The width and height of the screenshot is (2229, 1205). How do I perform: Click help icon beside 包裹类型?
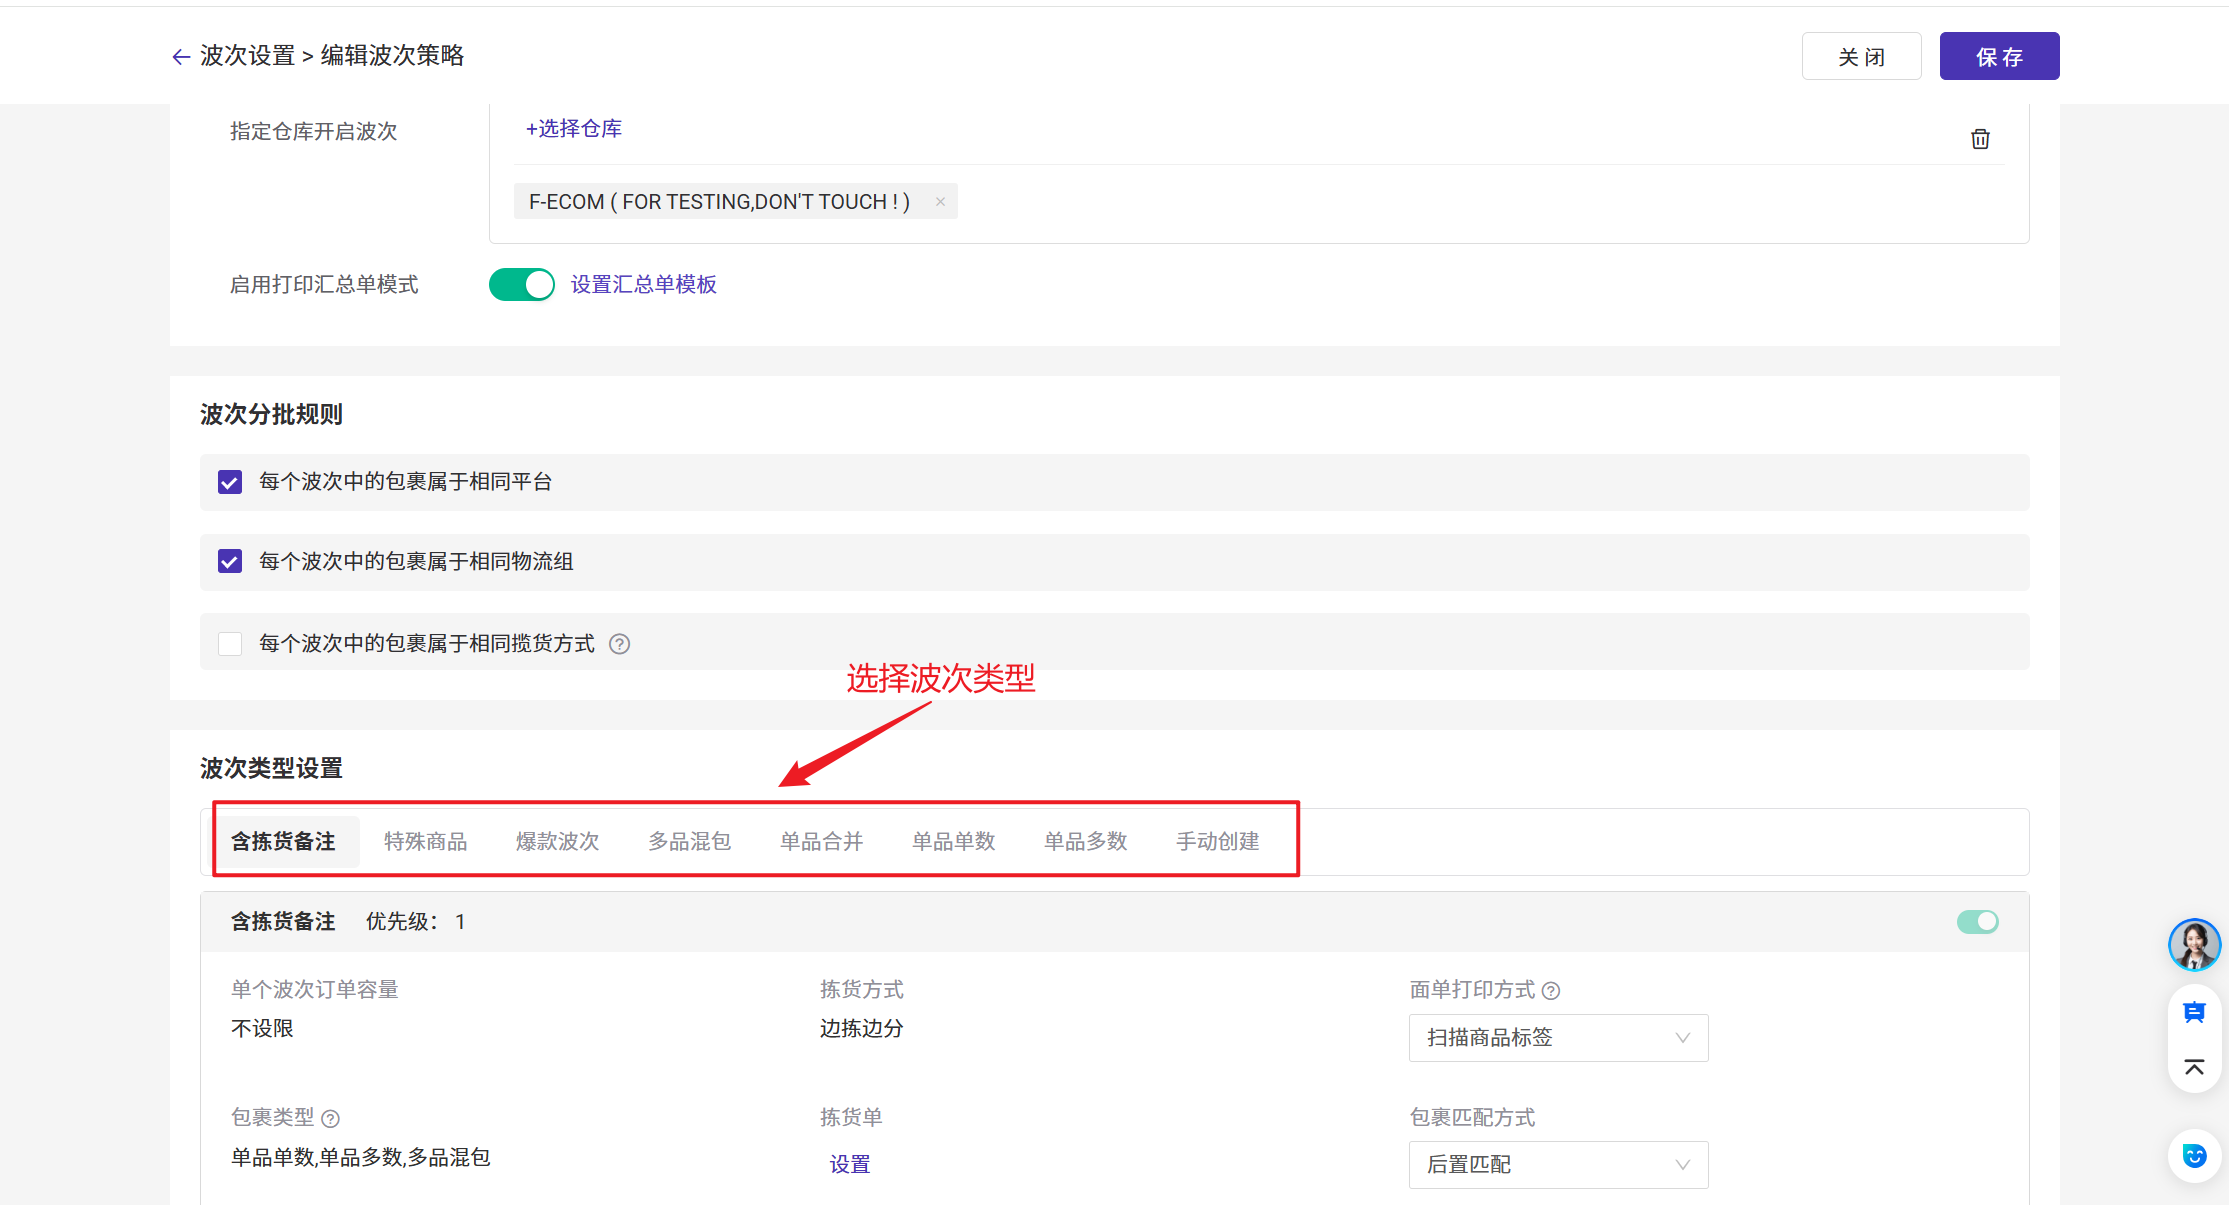331,1119
